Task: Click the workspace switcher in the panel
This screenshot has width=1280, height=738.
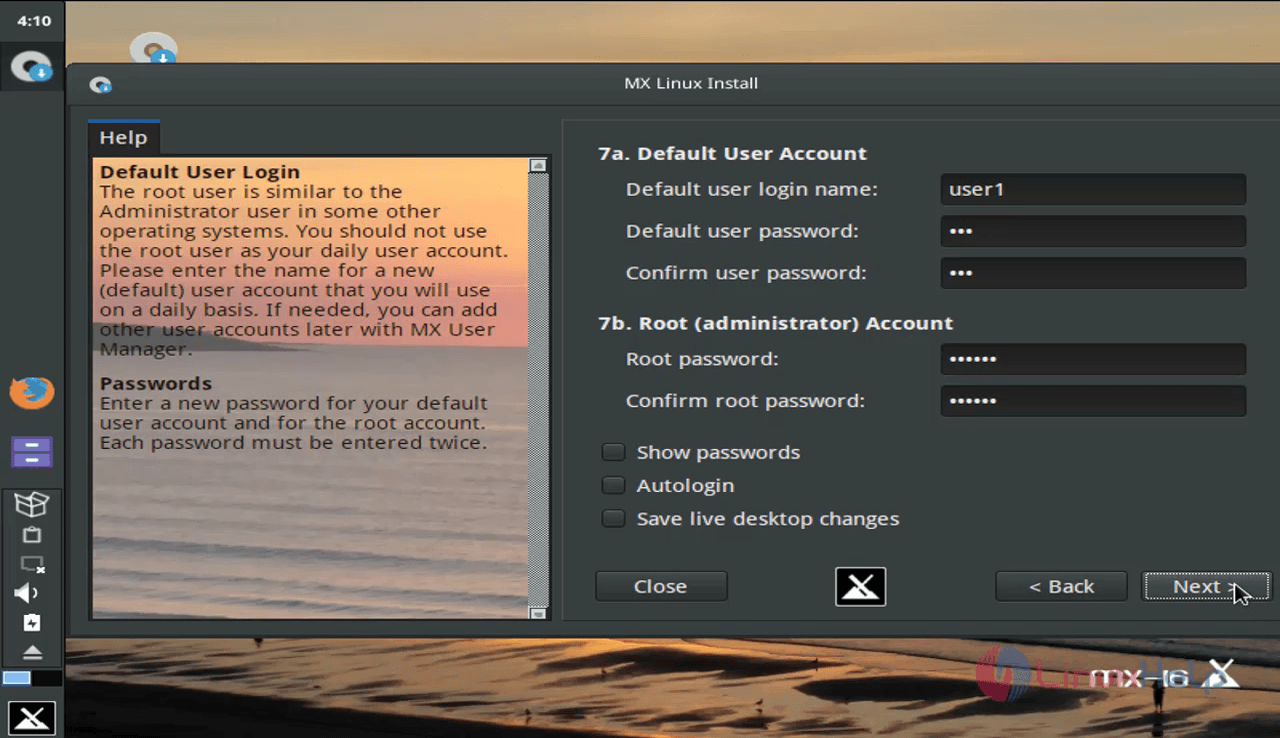Action: [x=31, y=678]
